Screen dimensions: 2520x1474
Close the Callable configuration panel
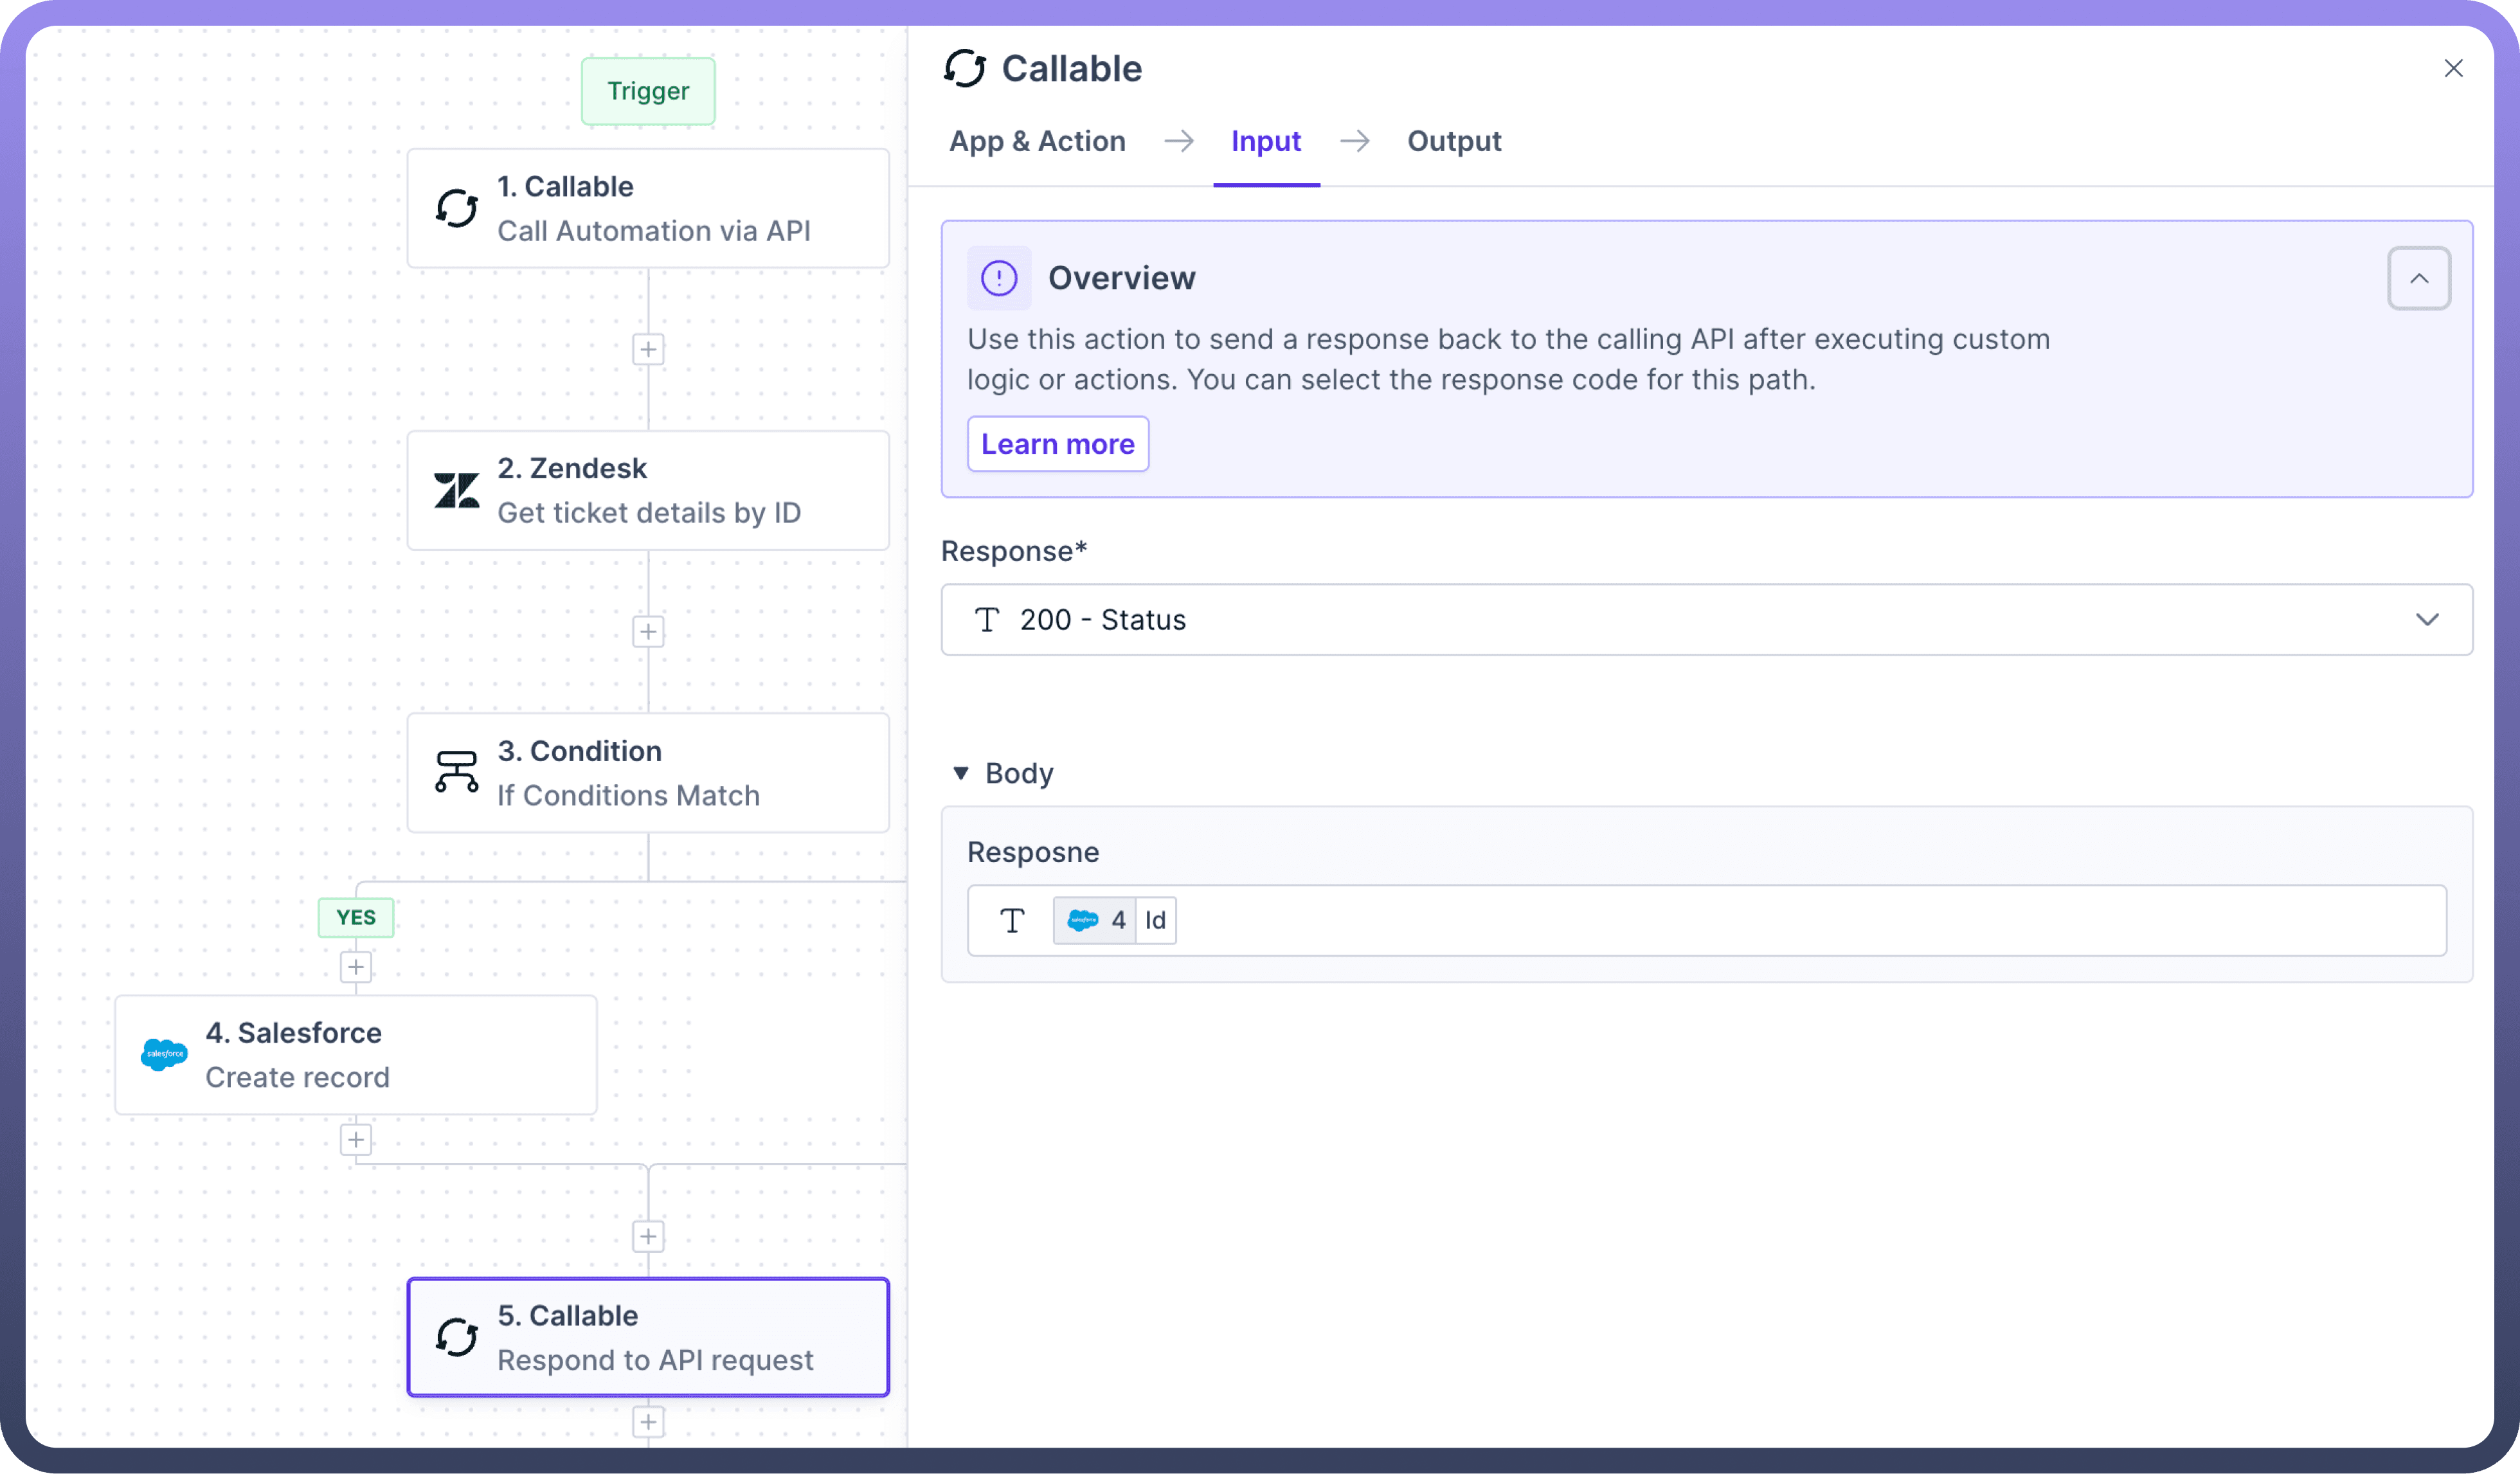pyautogui.click(x=2453, y=68)
